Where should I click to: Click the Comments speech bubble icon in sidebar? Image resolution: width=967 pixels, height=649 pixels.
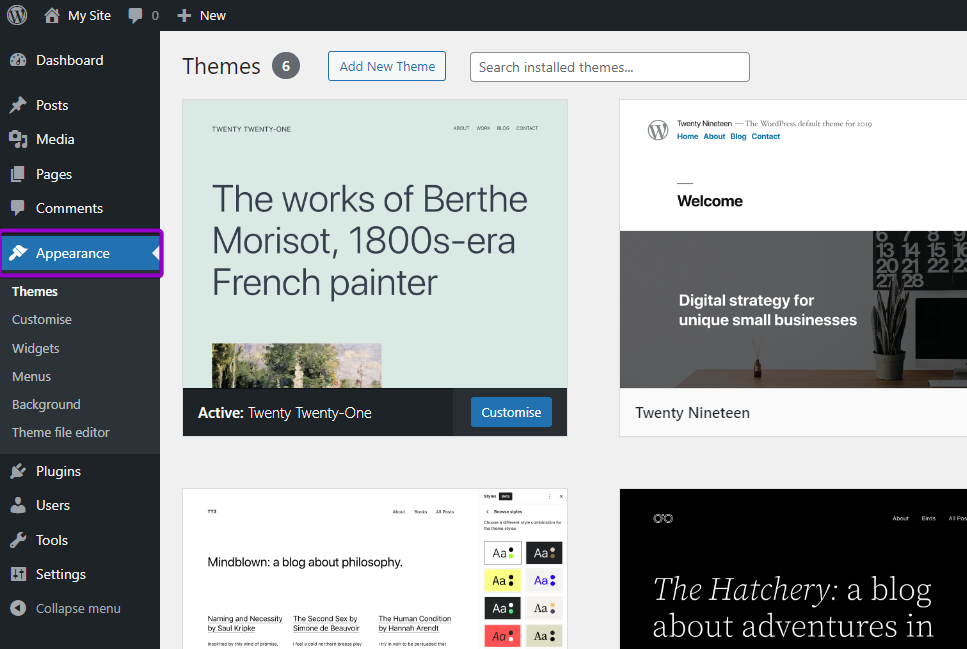(19, 208)
